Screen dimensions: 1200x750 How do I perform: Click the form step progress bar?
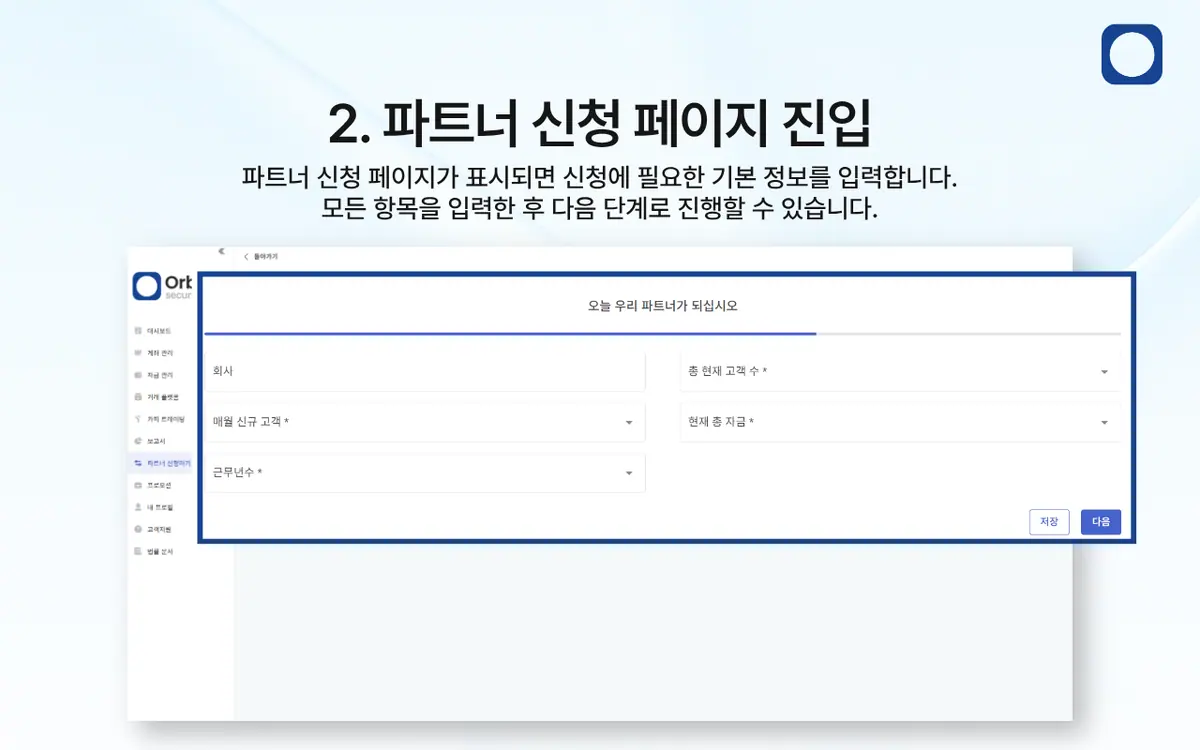coord(663,333)
